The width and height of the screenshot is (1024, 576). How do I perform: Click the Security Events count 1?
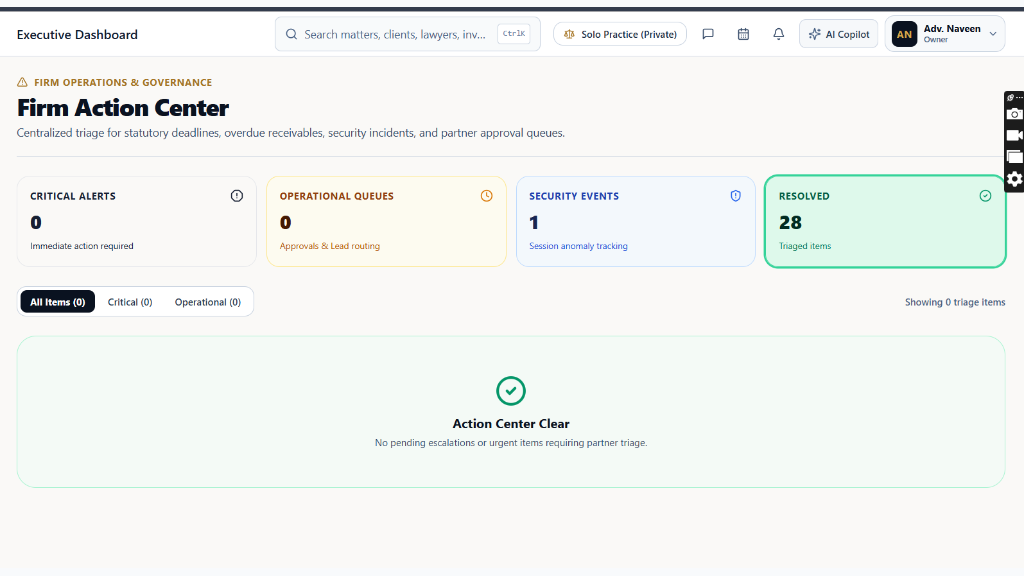click(534, 223)
